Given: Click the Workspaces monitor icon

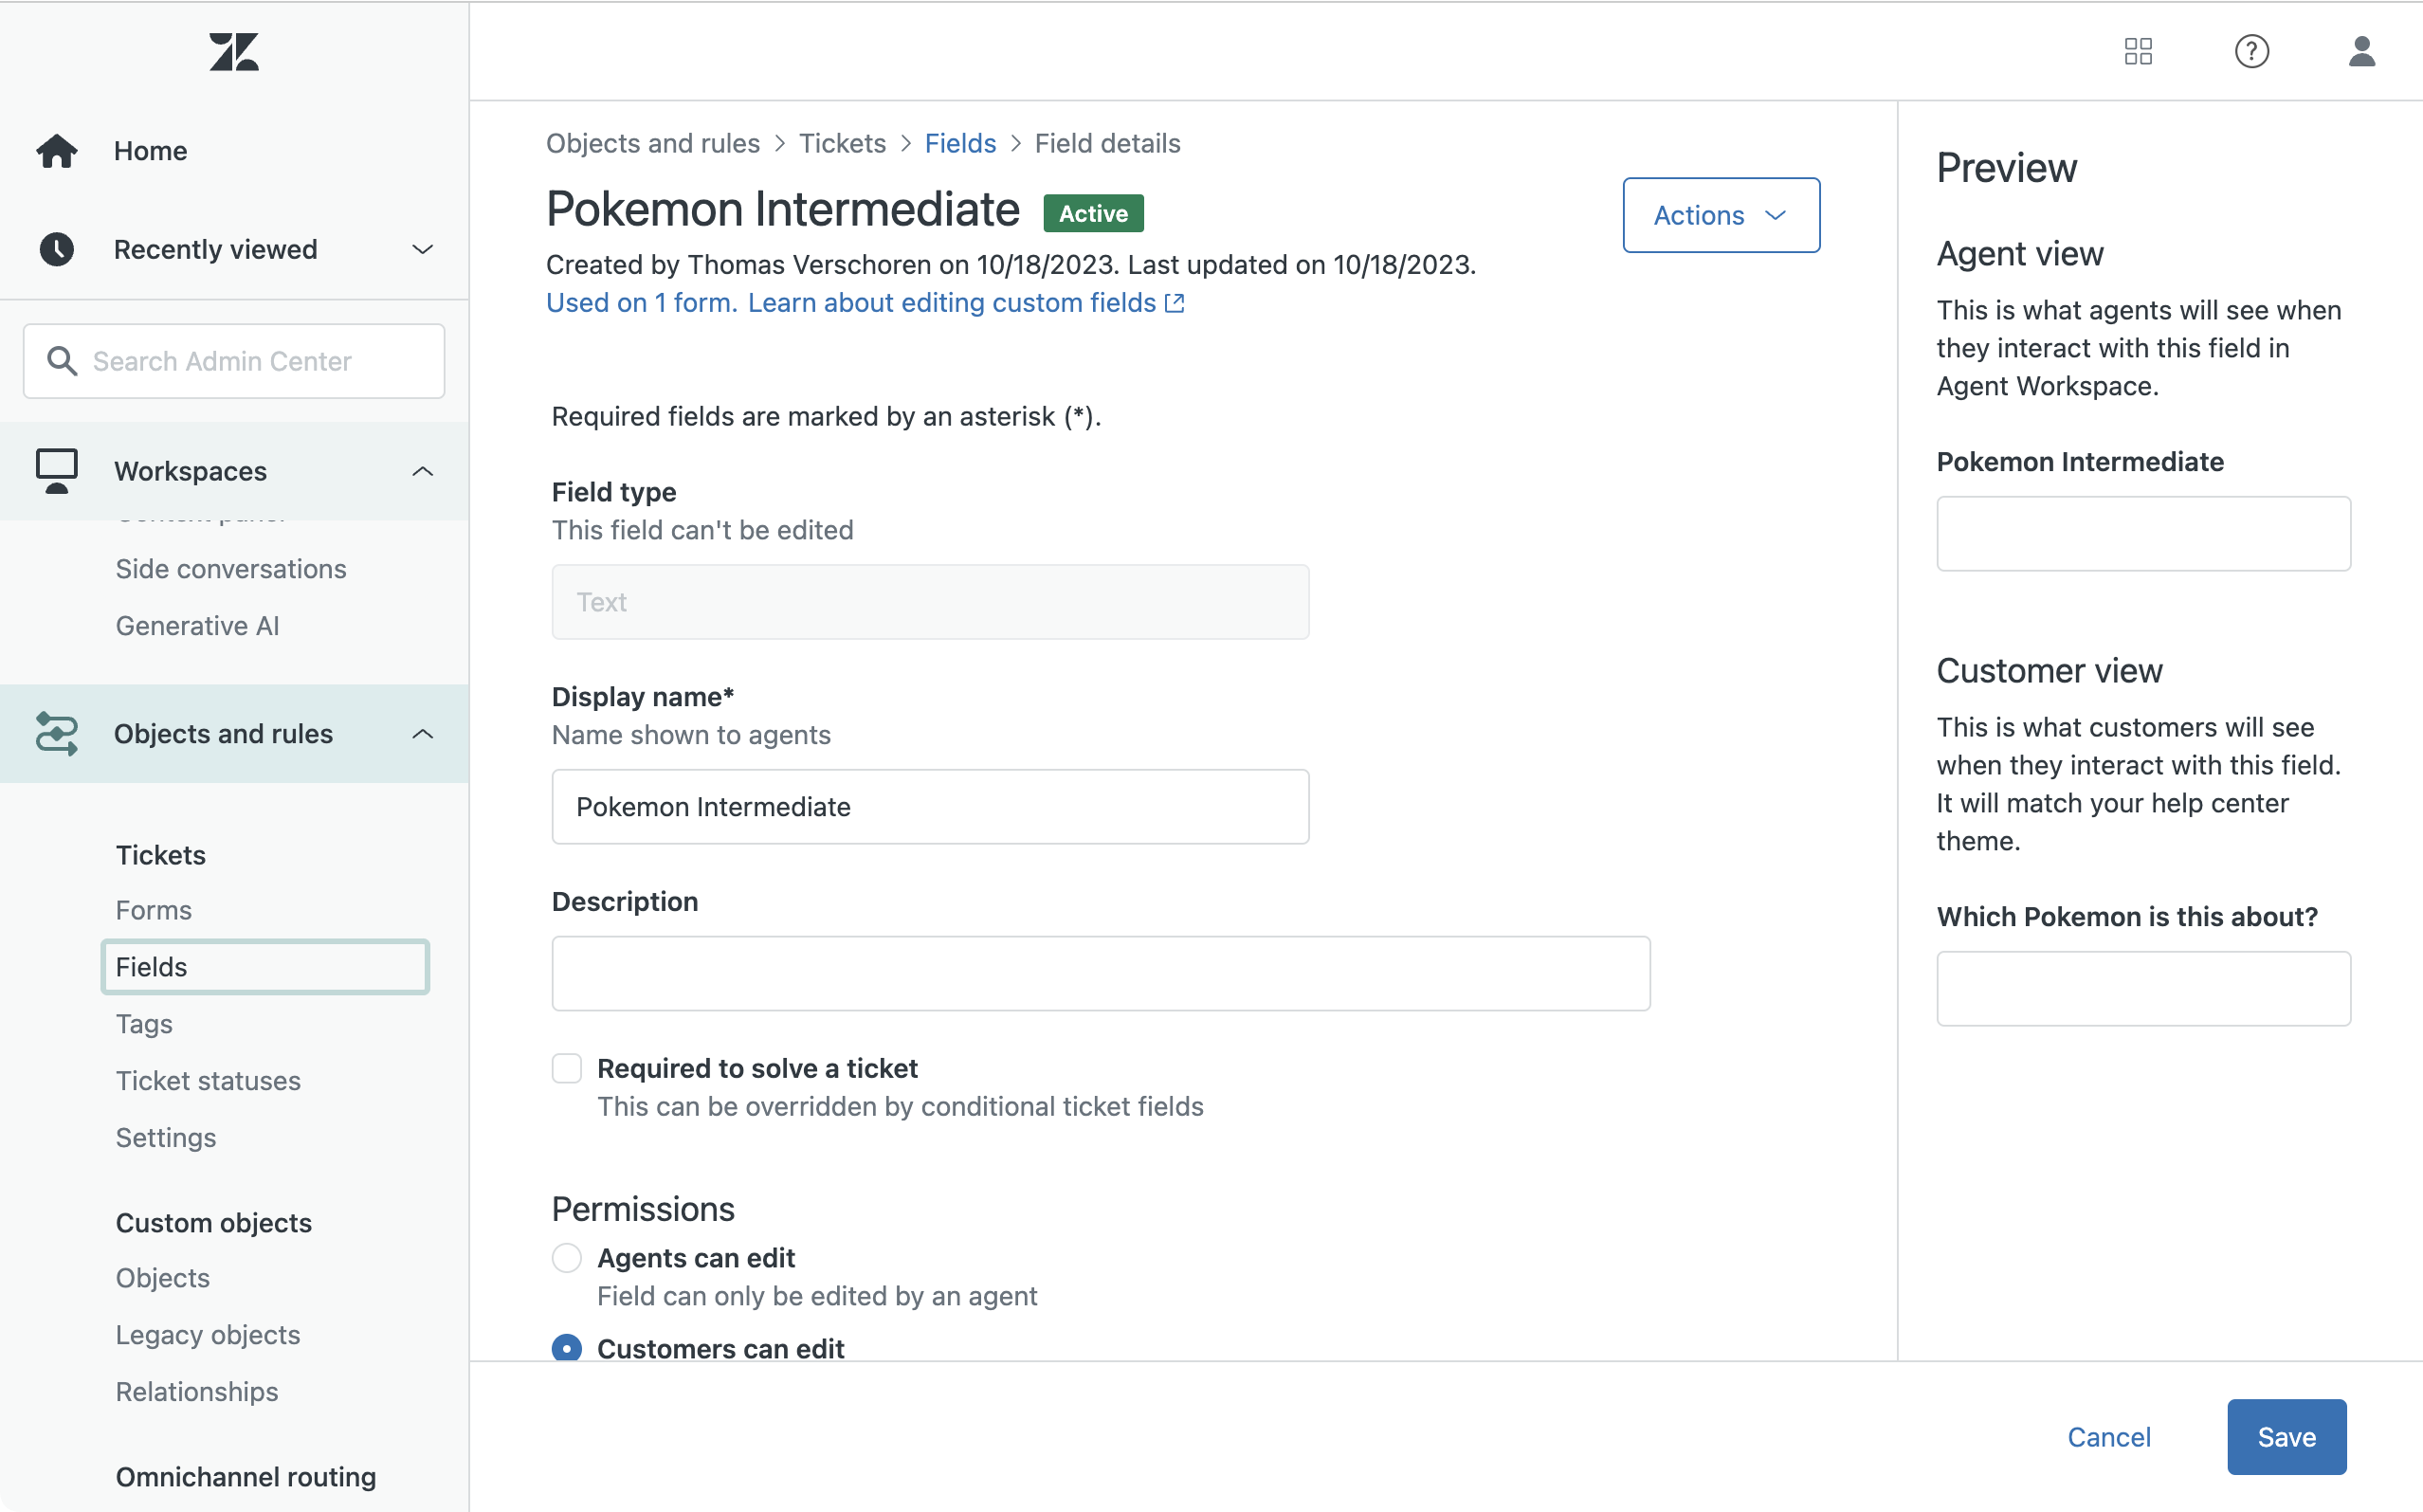Looking at the screenshot, I should [57, 470].
